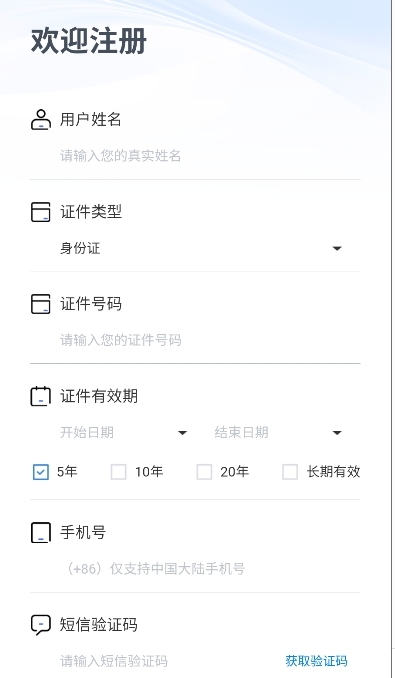
Task: Check the 20年 validity checkbox
Action: (204, 472)
